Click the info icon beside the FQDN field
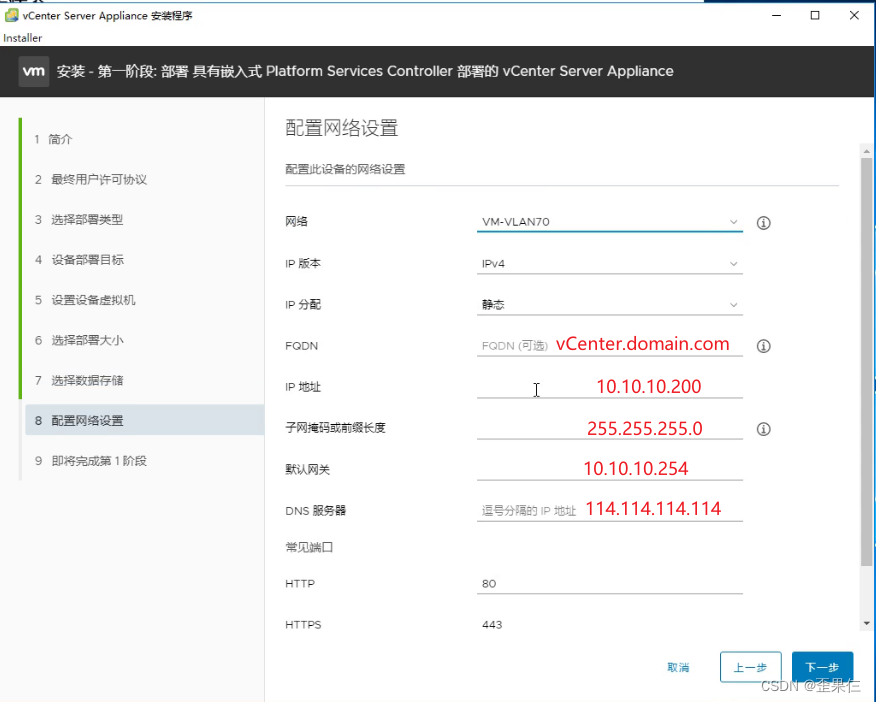876x702 pixels. pyautogui.click(x=763, y=346)
